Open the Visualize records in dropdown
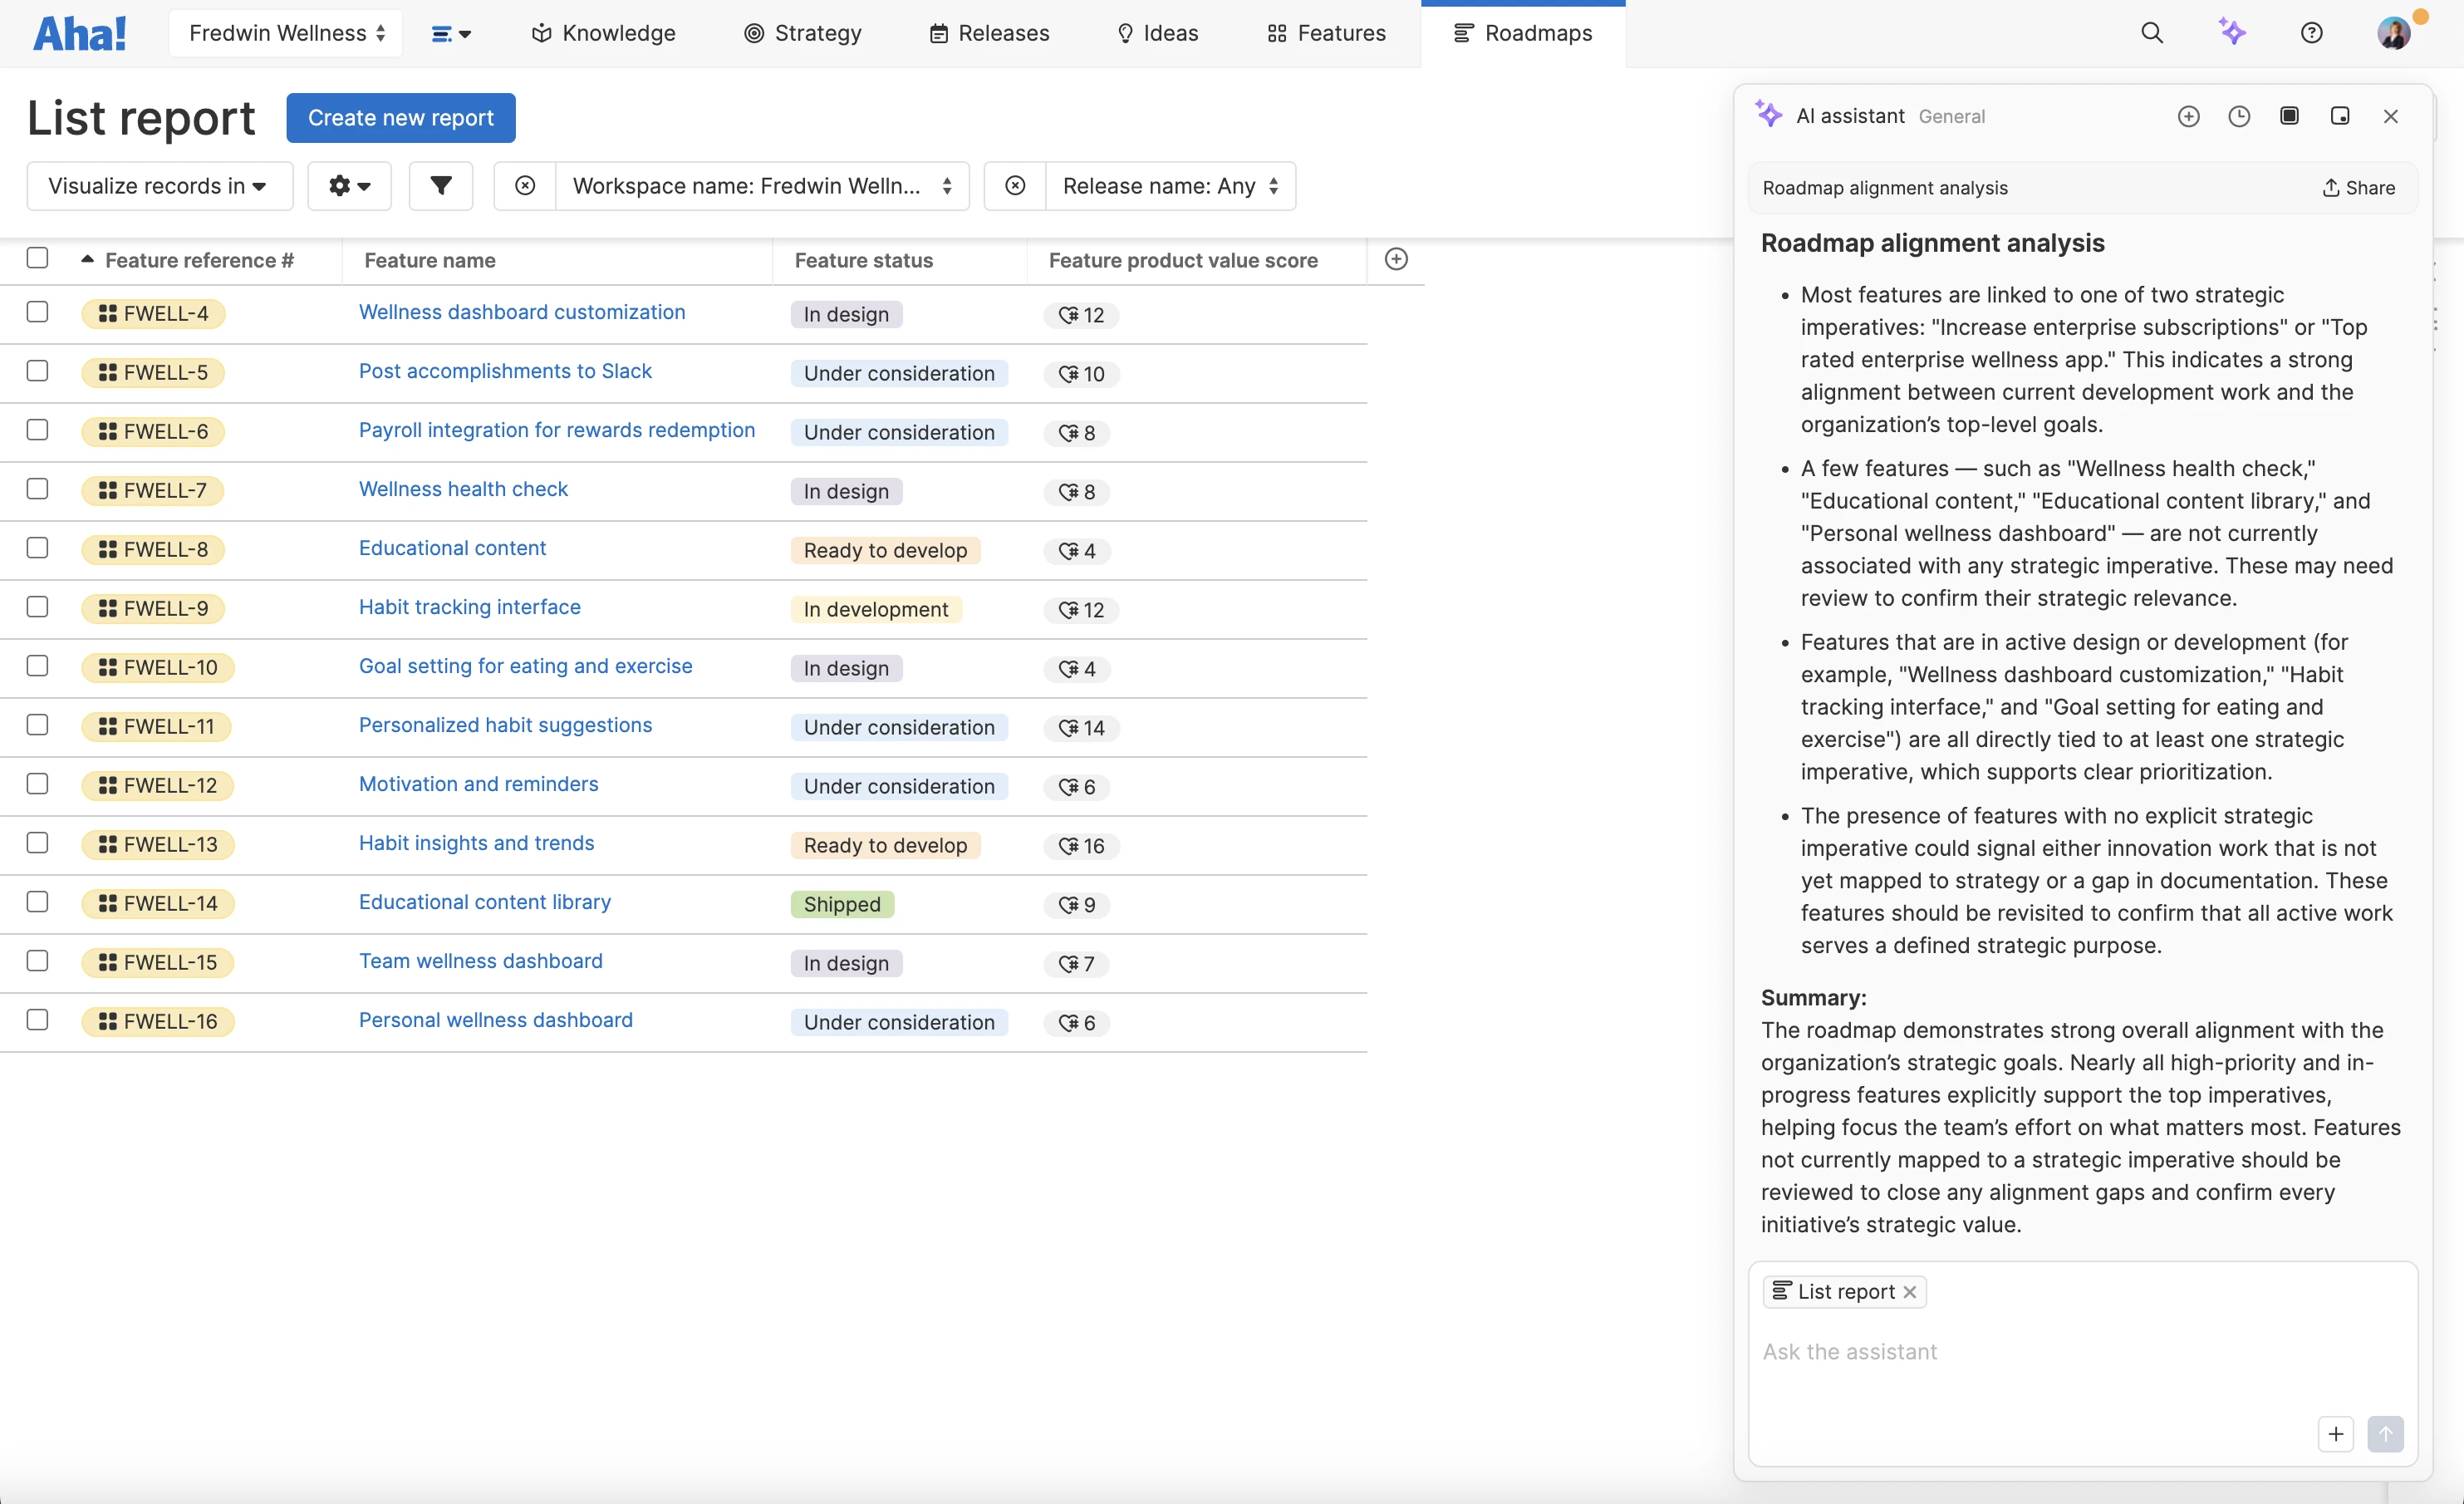Screen dimensions: 2464x1504 (x=158, y=186)
